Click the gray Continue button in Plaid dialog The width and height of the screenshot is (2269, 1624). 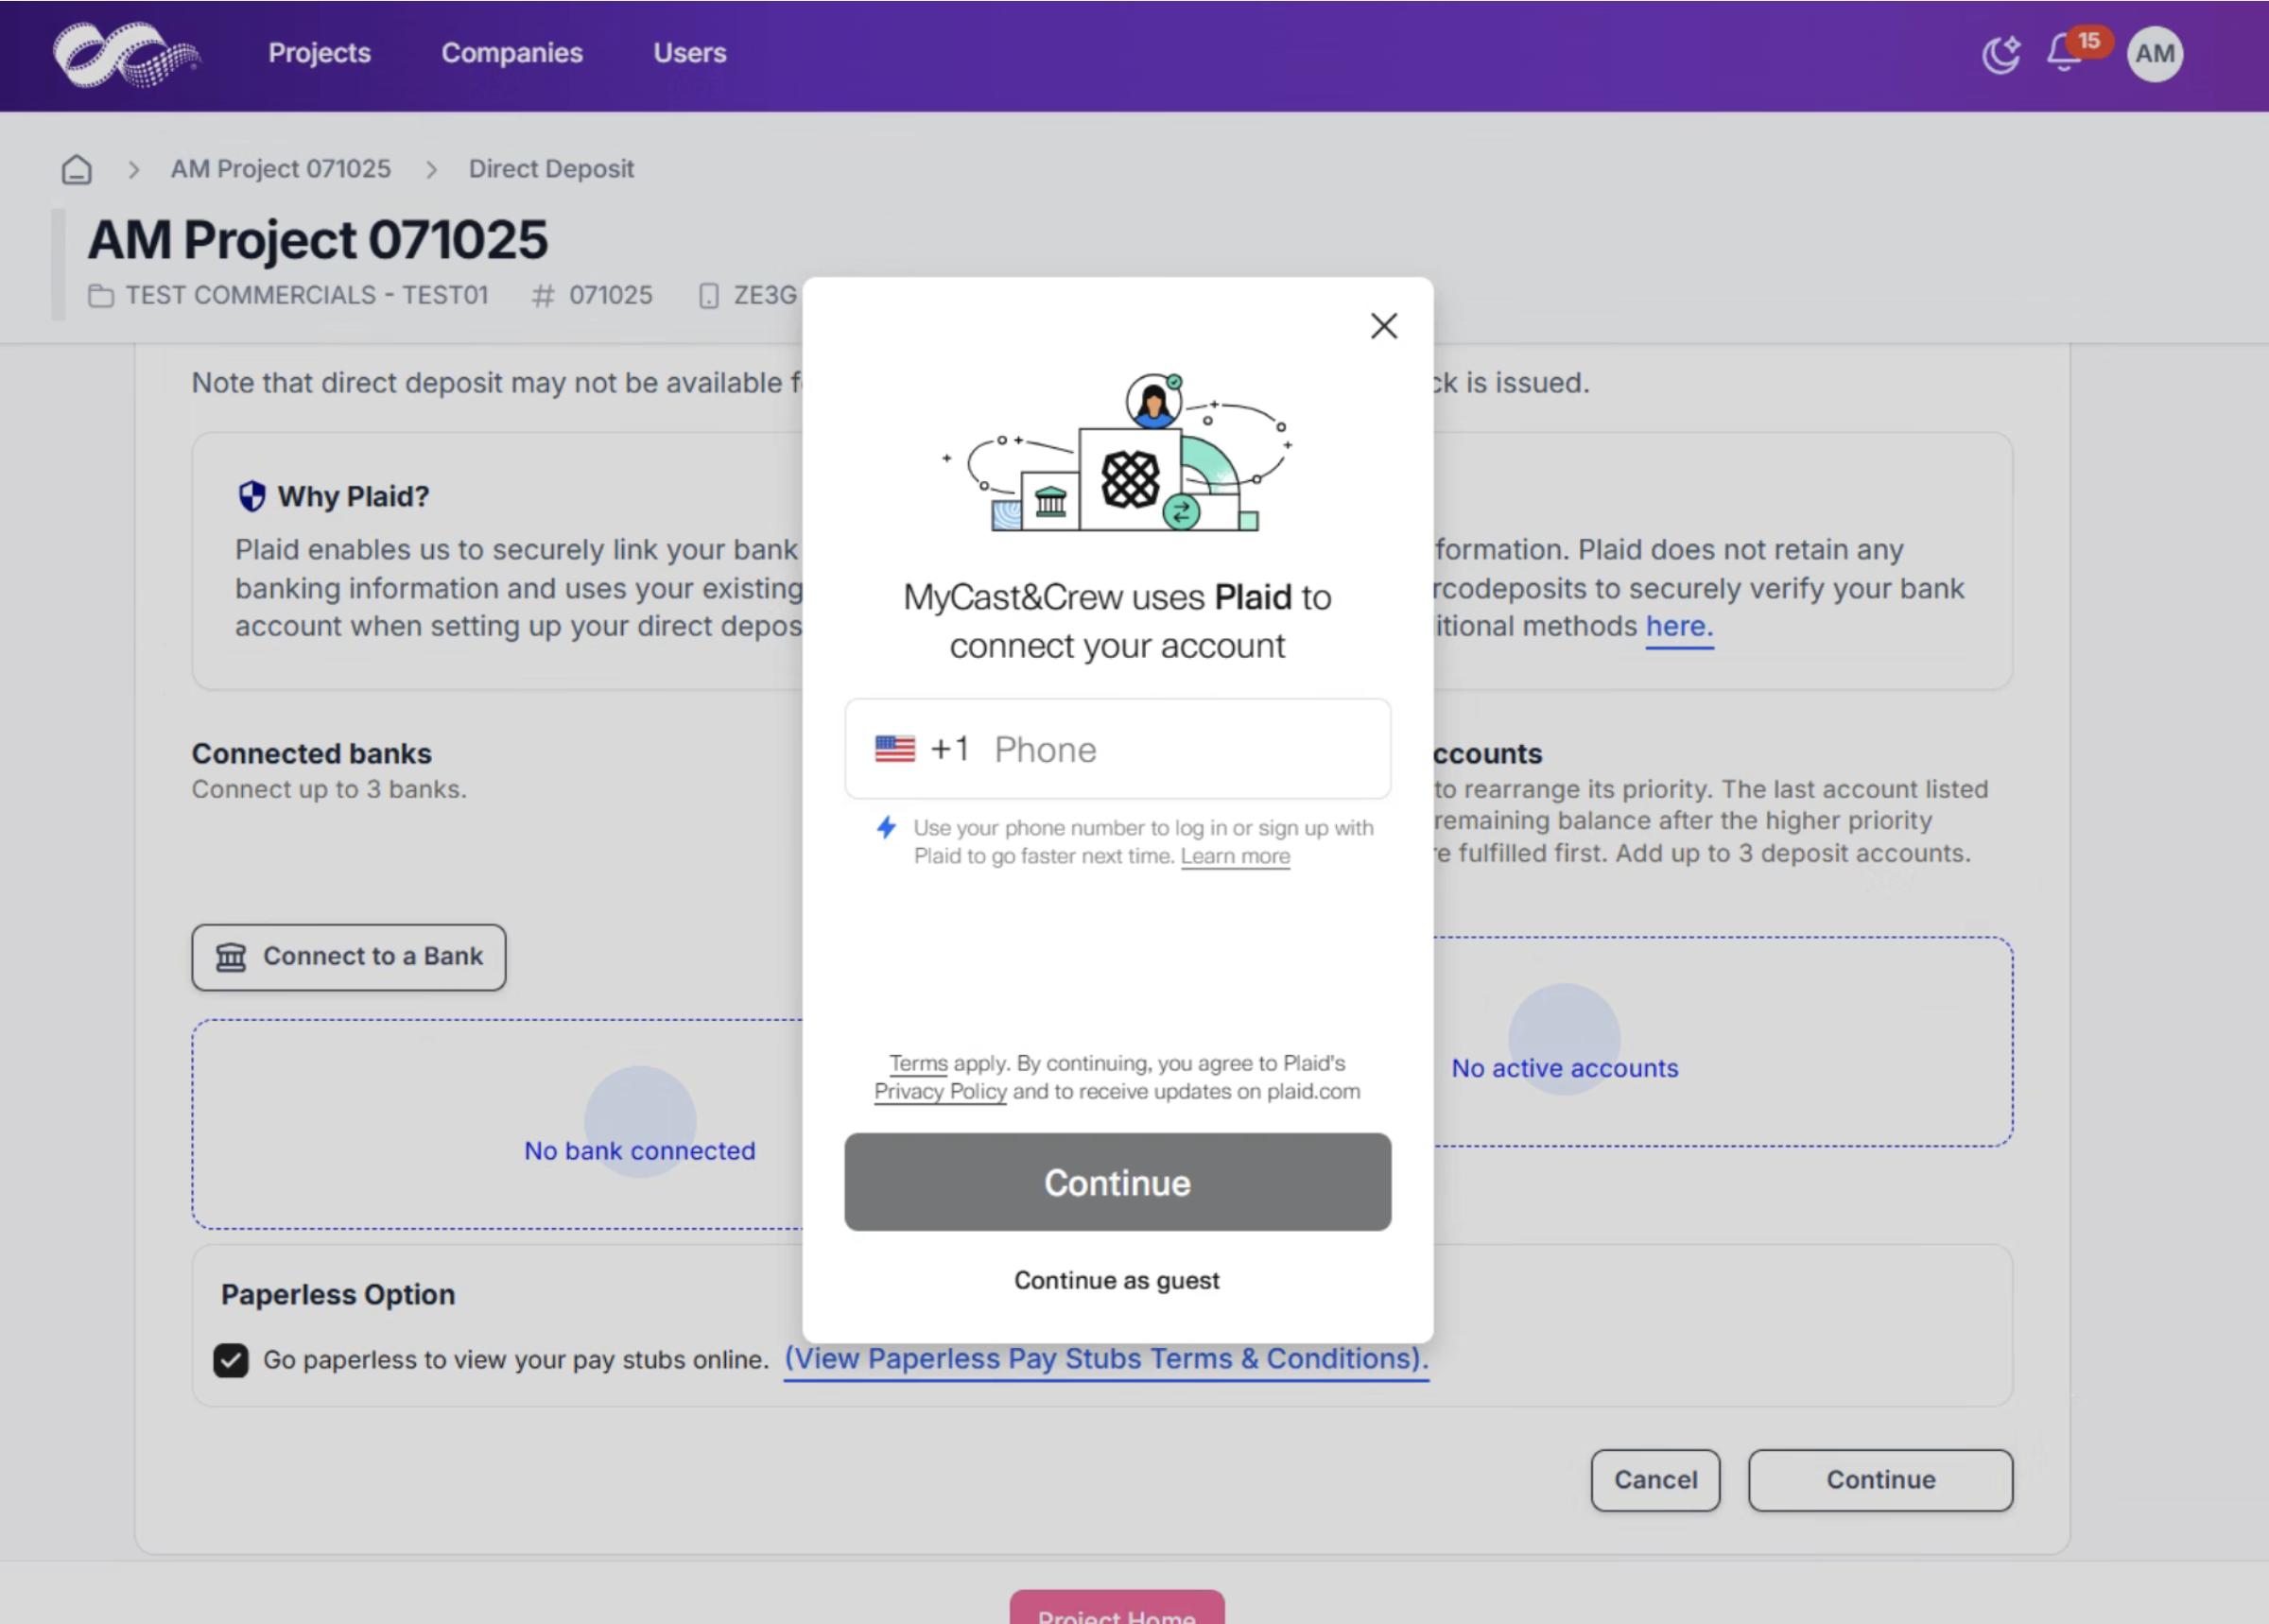coord(1117,1182)
